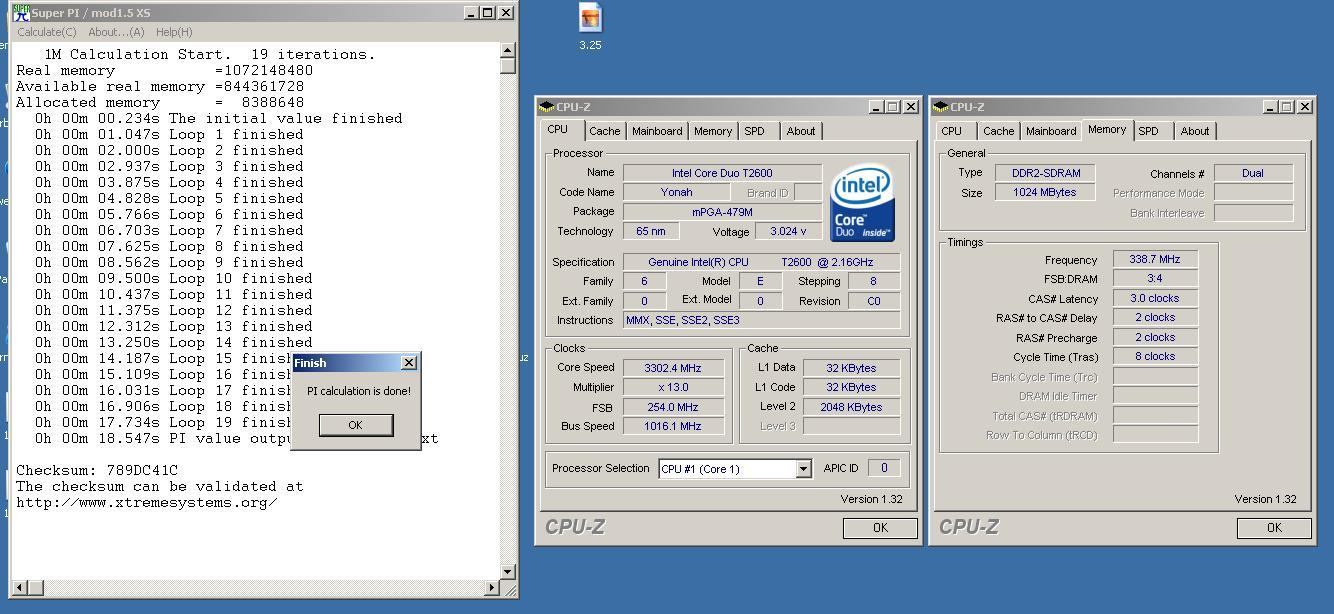Click the Revision value C0
1334x614 pixels.
pos(874,301)
